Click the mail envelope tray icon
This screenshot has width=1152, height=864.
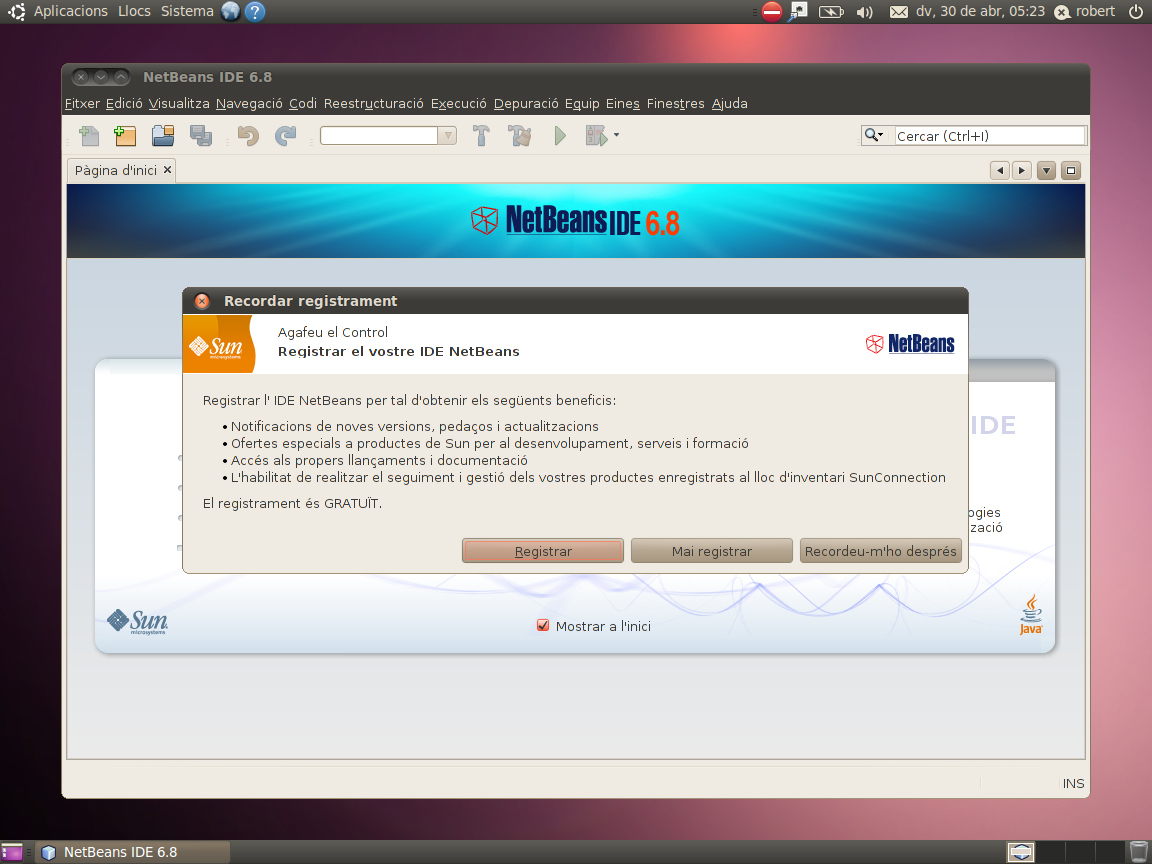899,12
